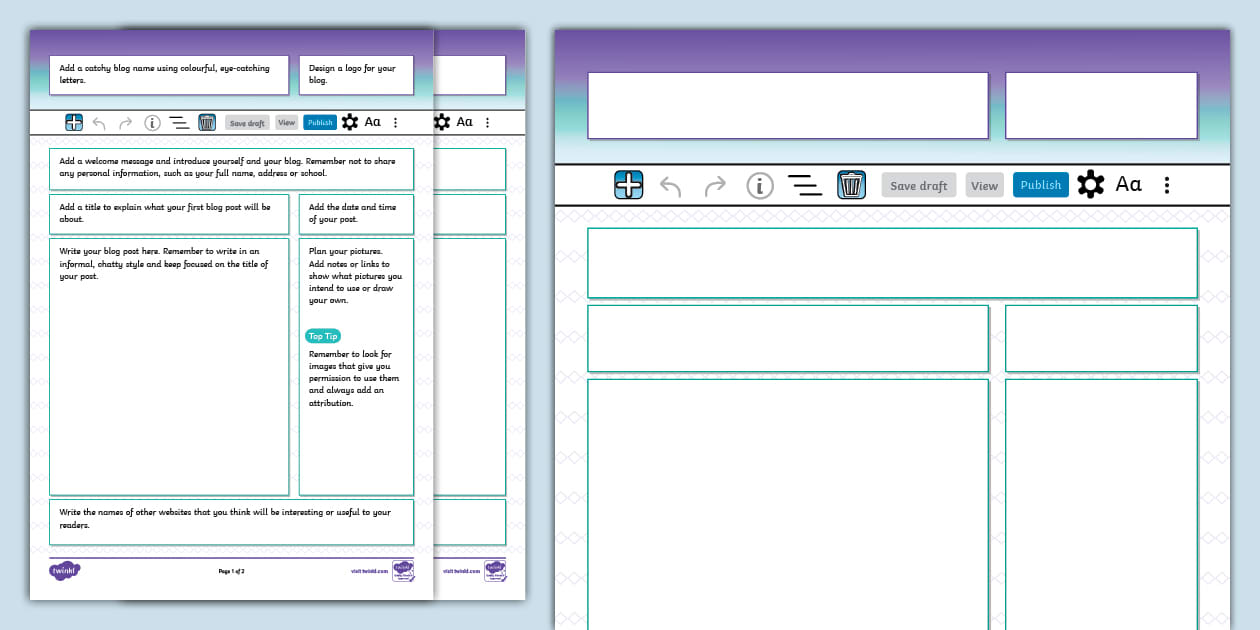The image size is (1260, 630).
Task: Click the empty logo box at top right
Action: 1100,105
